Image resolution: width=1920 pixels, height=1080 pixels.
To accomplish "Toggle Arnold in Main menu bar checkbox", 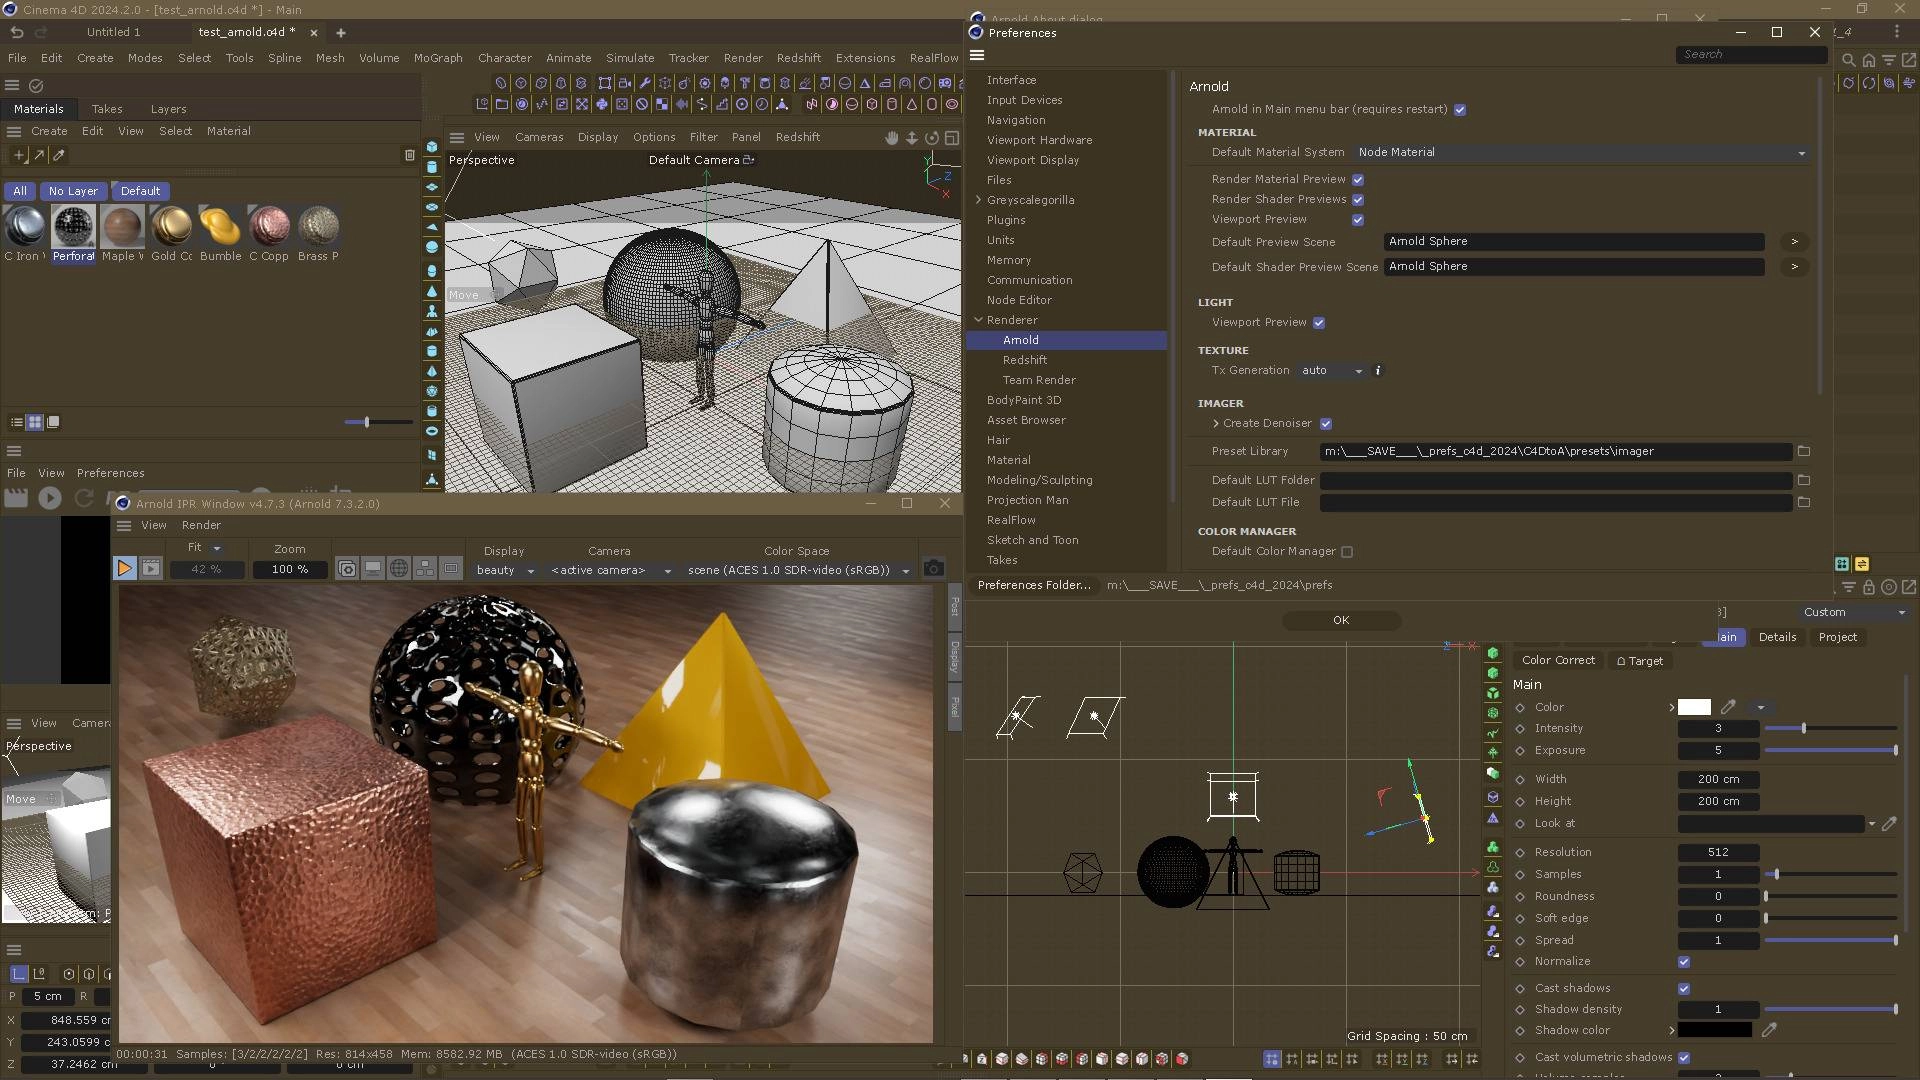I will pyautogui.click(x=1460, y=110).
